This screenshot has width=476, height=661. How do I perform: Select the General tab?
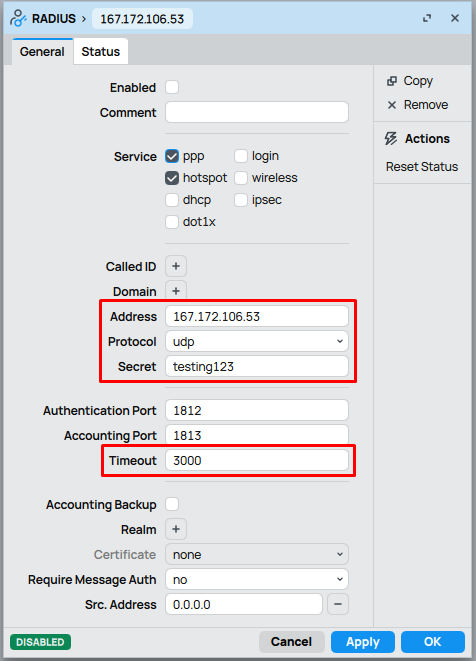42,51
